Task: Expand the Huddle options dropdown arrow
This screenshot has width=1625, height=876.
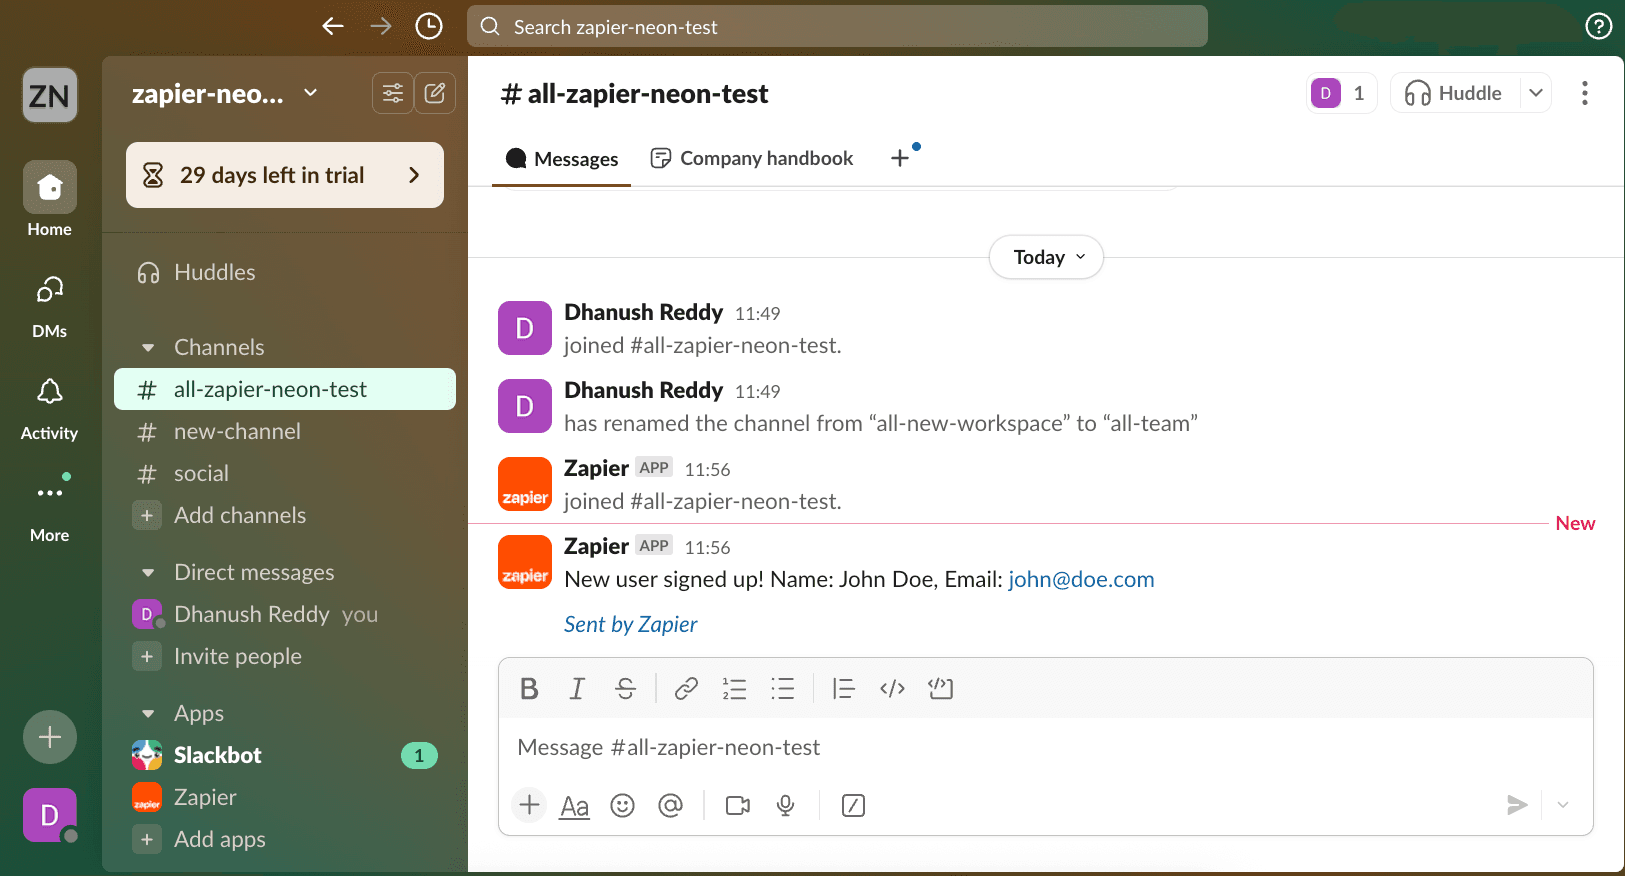Action: coord(1536,93)
